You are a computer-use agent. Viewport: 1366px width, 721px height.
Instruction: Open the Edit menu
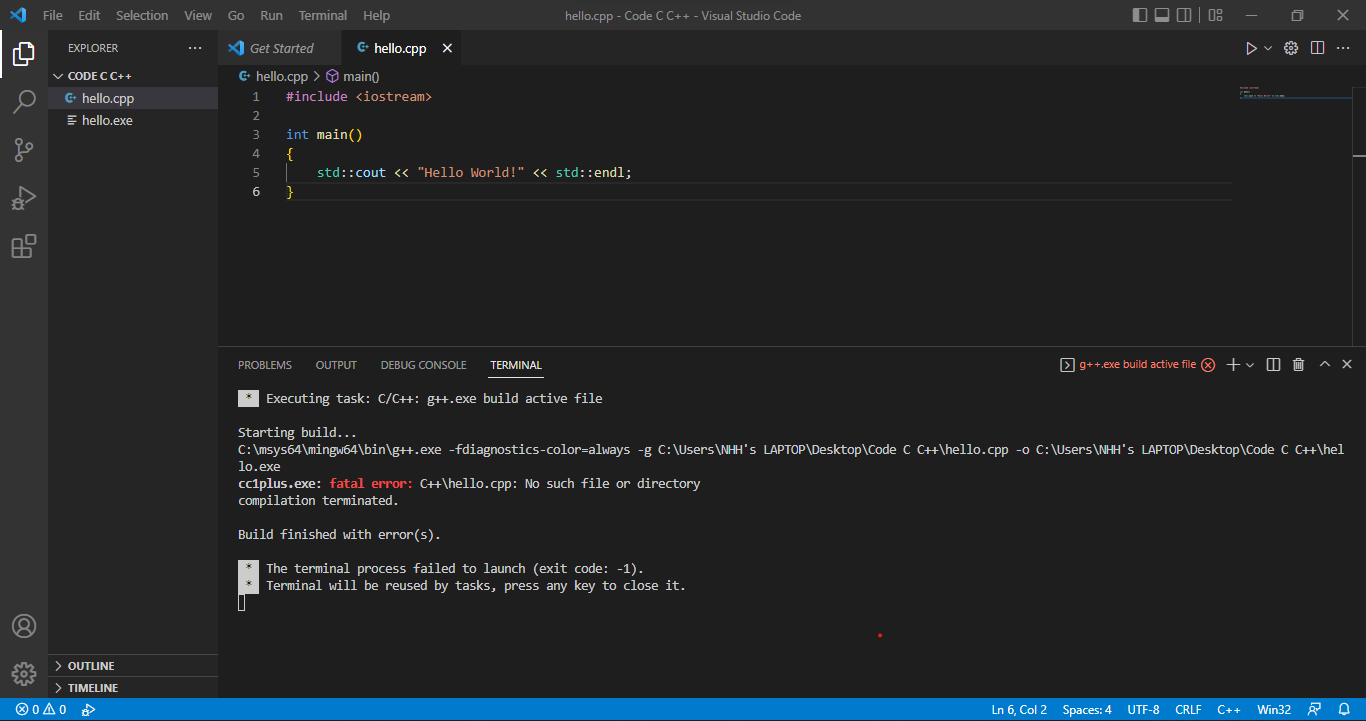89,15
